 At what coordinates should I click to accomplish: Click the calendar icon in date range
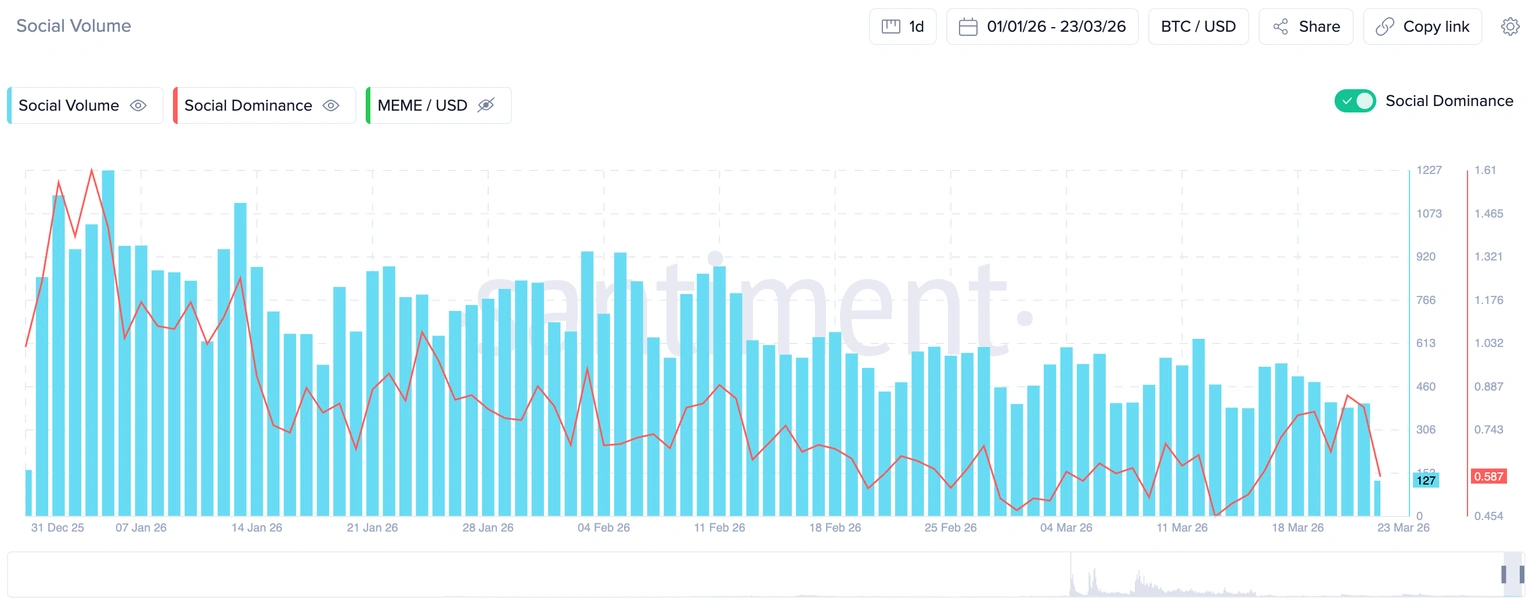pos(967,27)
